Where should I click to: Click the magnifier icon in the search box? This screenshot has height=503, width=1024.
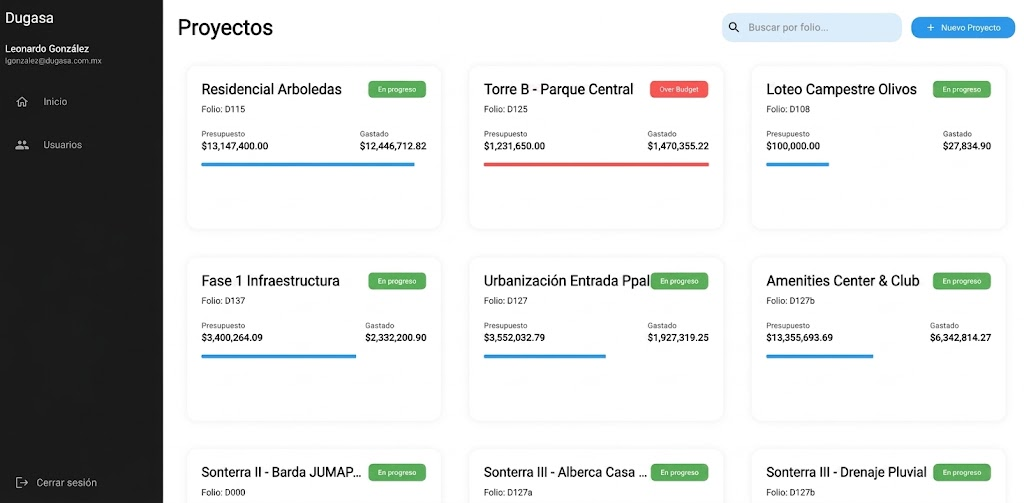coord(734,27)
